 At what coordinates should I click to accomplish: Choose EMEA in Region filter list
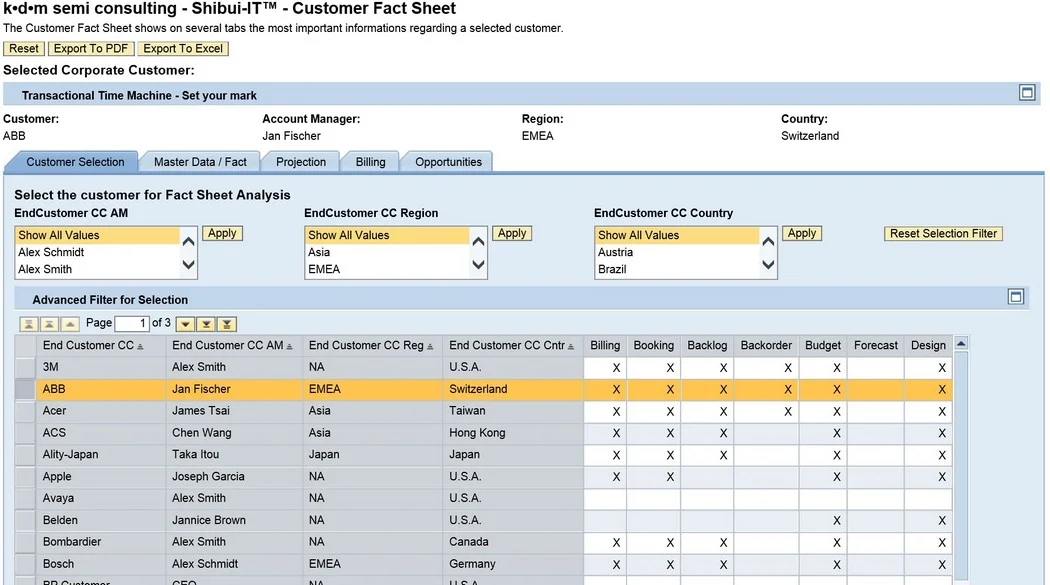click(388, 270)
